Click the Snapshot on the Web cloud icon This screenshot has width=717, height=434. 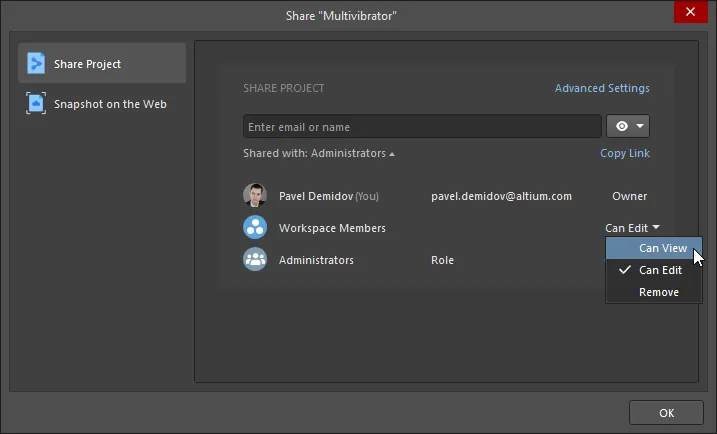coord(36,103)
